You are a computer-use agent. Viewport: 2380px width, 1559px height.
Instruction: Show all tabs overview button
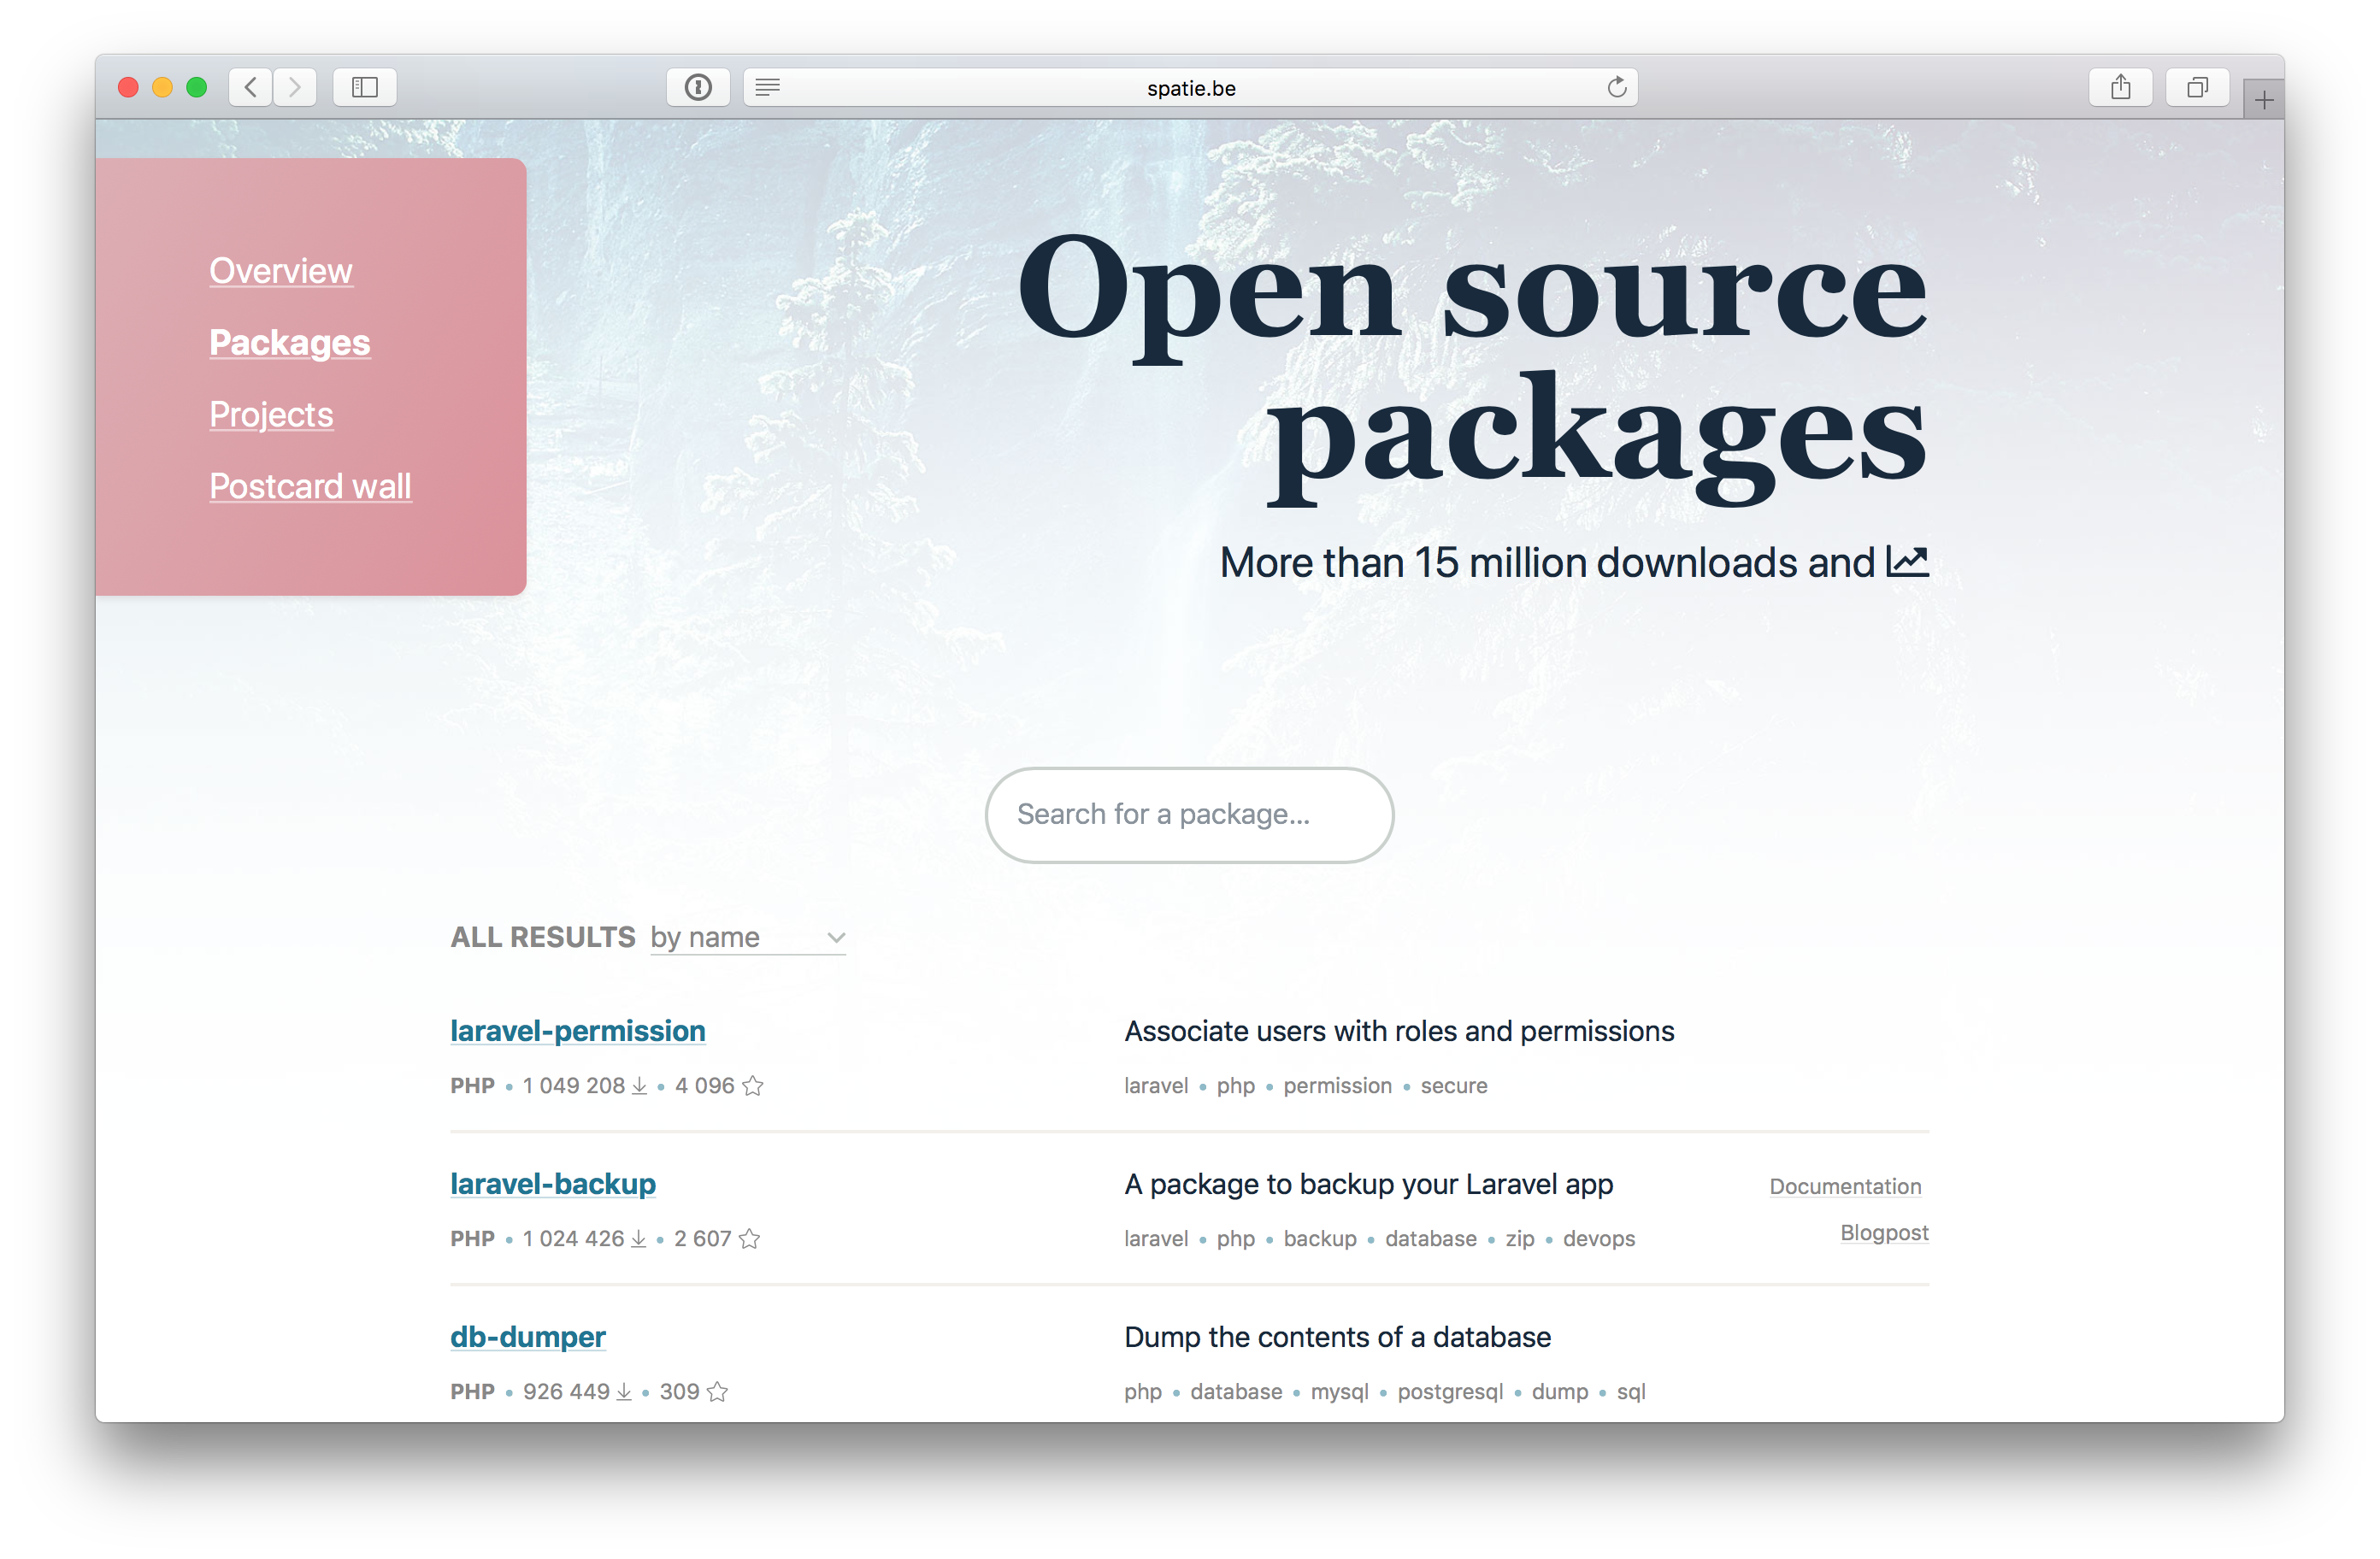(x=2196, y=87)
